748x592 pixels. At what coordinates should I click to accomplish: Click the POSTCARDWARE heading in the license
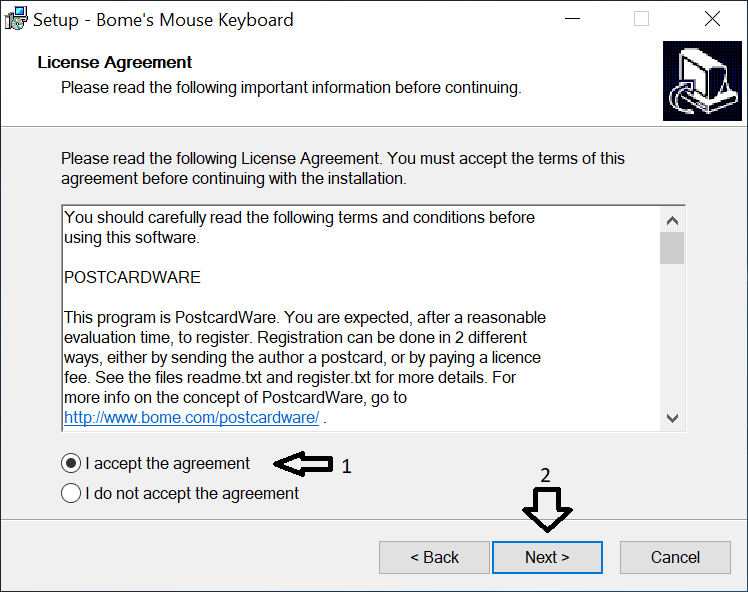pyautogui.click(x=132, y=277)
